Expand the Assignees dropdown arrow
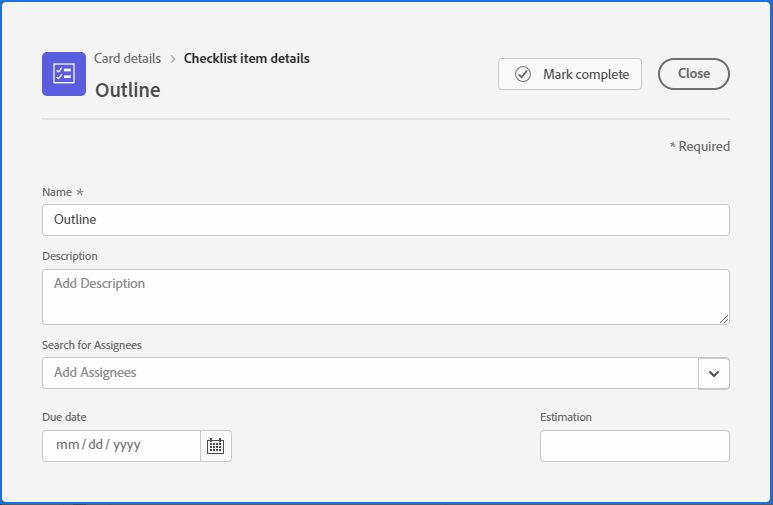This screenshot has height=505, width=773. [x=714, y=373]
